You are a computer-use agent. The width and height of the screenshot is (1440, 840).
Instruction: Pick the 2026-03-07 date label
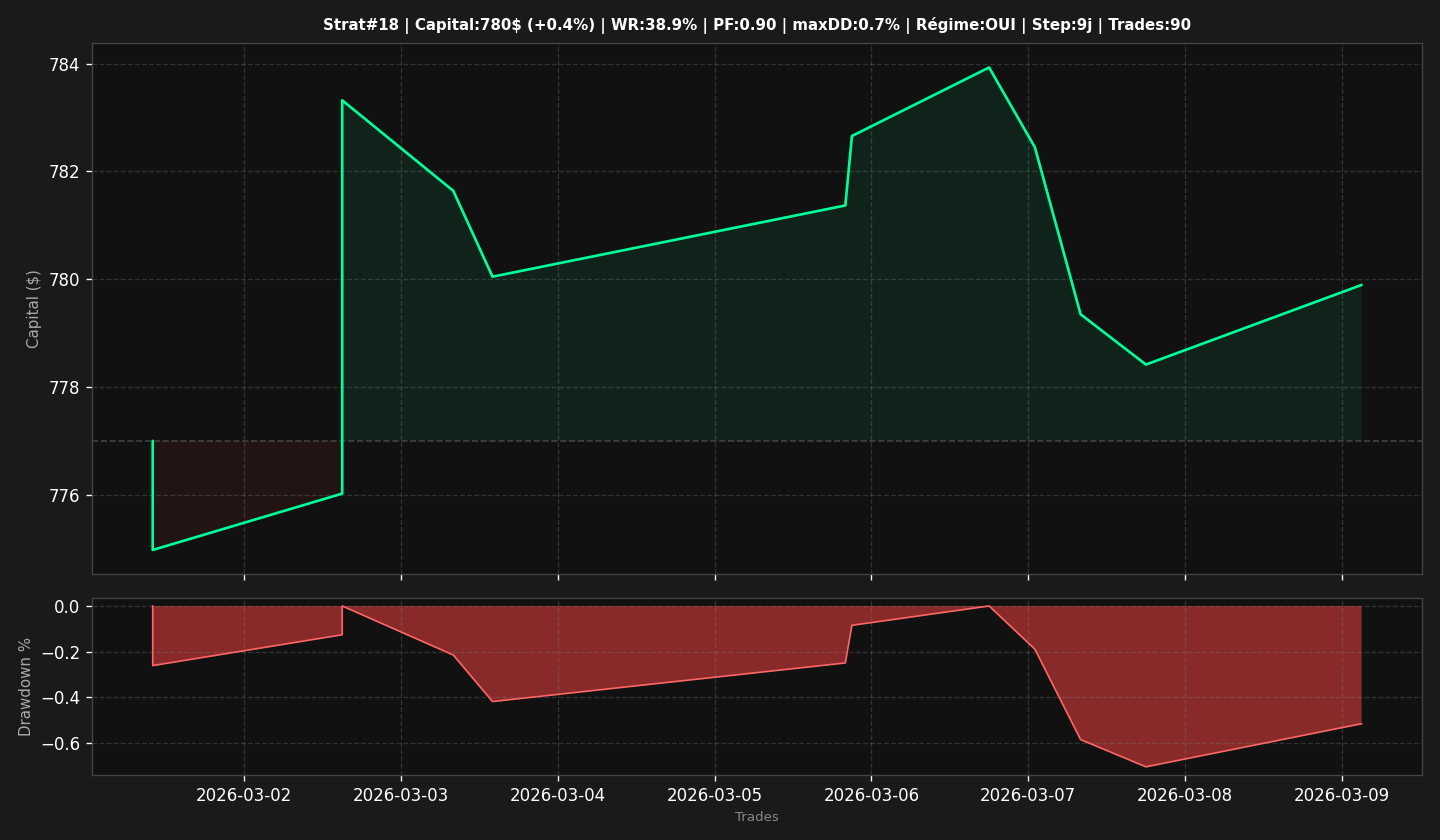(1028, 795)
